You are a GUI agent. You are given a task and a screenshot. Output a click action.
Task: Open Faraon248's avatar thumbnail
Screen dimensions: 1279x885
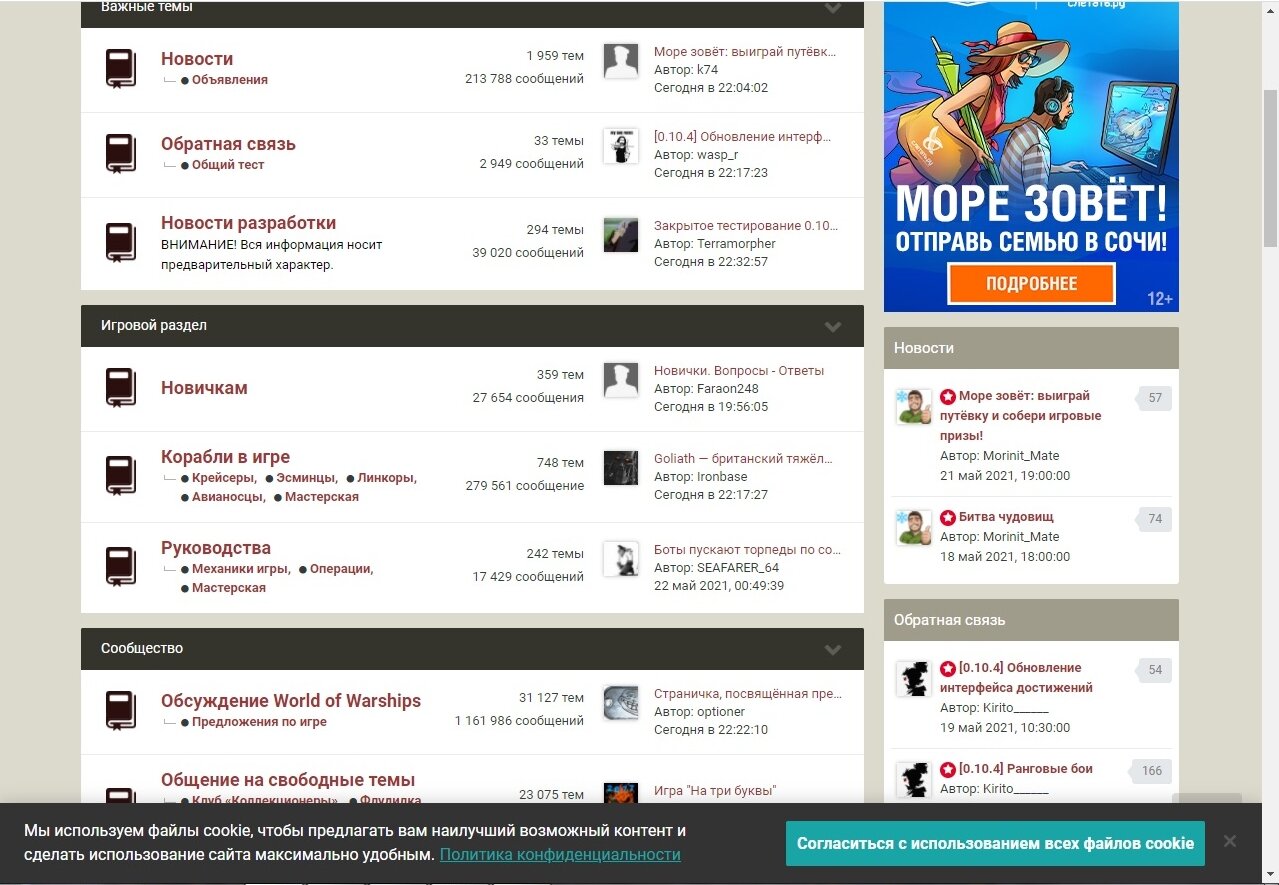pyautogui.click(x=621, y=380)
